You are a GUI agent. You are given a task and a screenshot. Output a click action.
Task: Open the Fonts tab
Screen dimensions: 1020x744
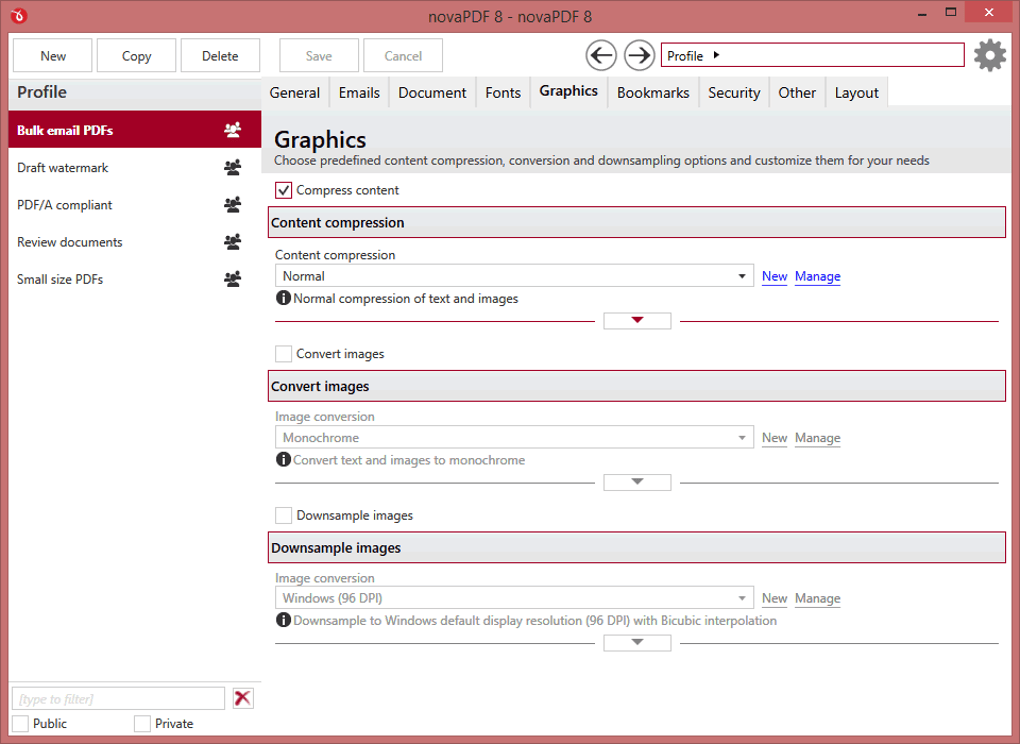(x=503, y=93)
